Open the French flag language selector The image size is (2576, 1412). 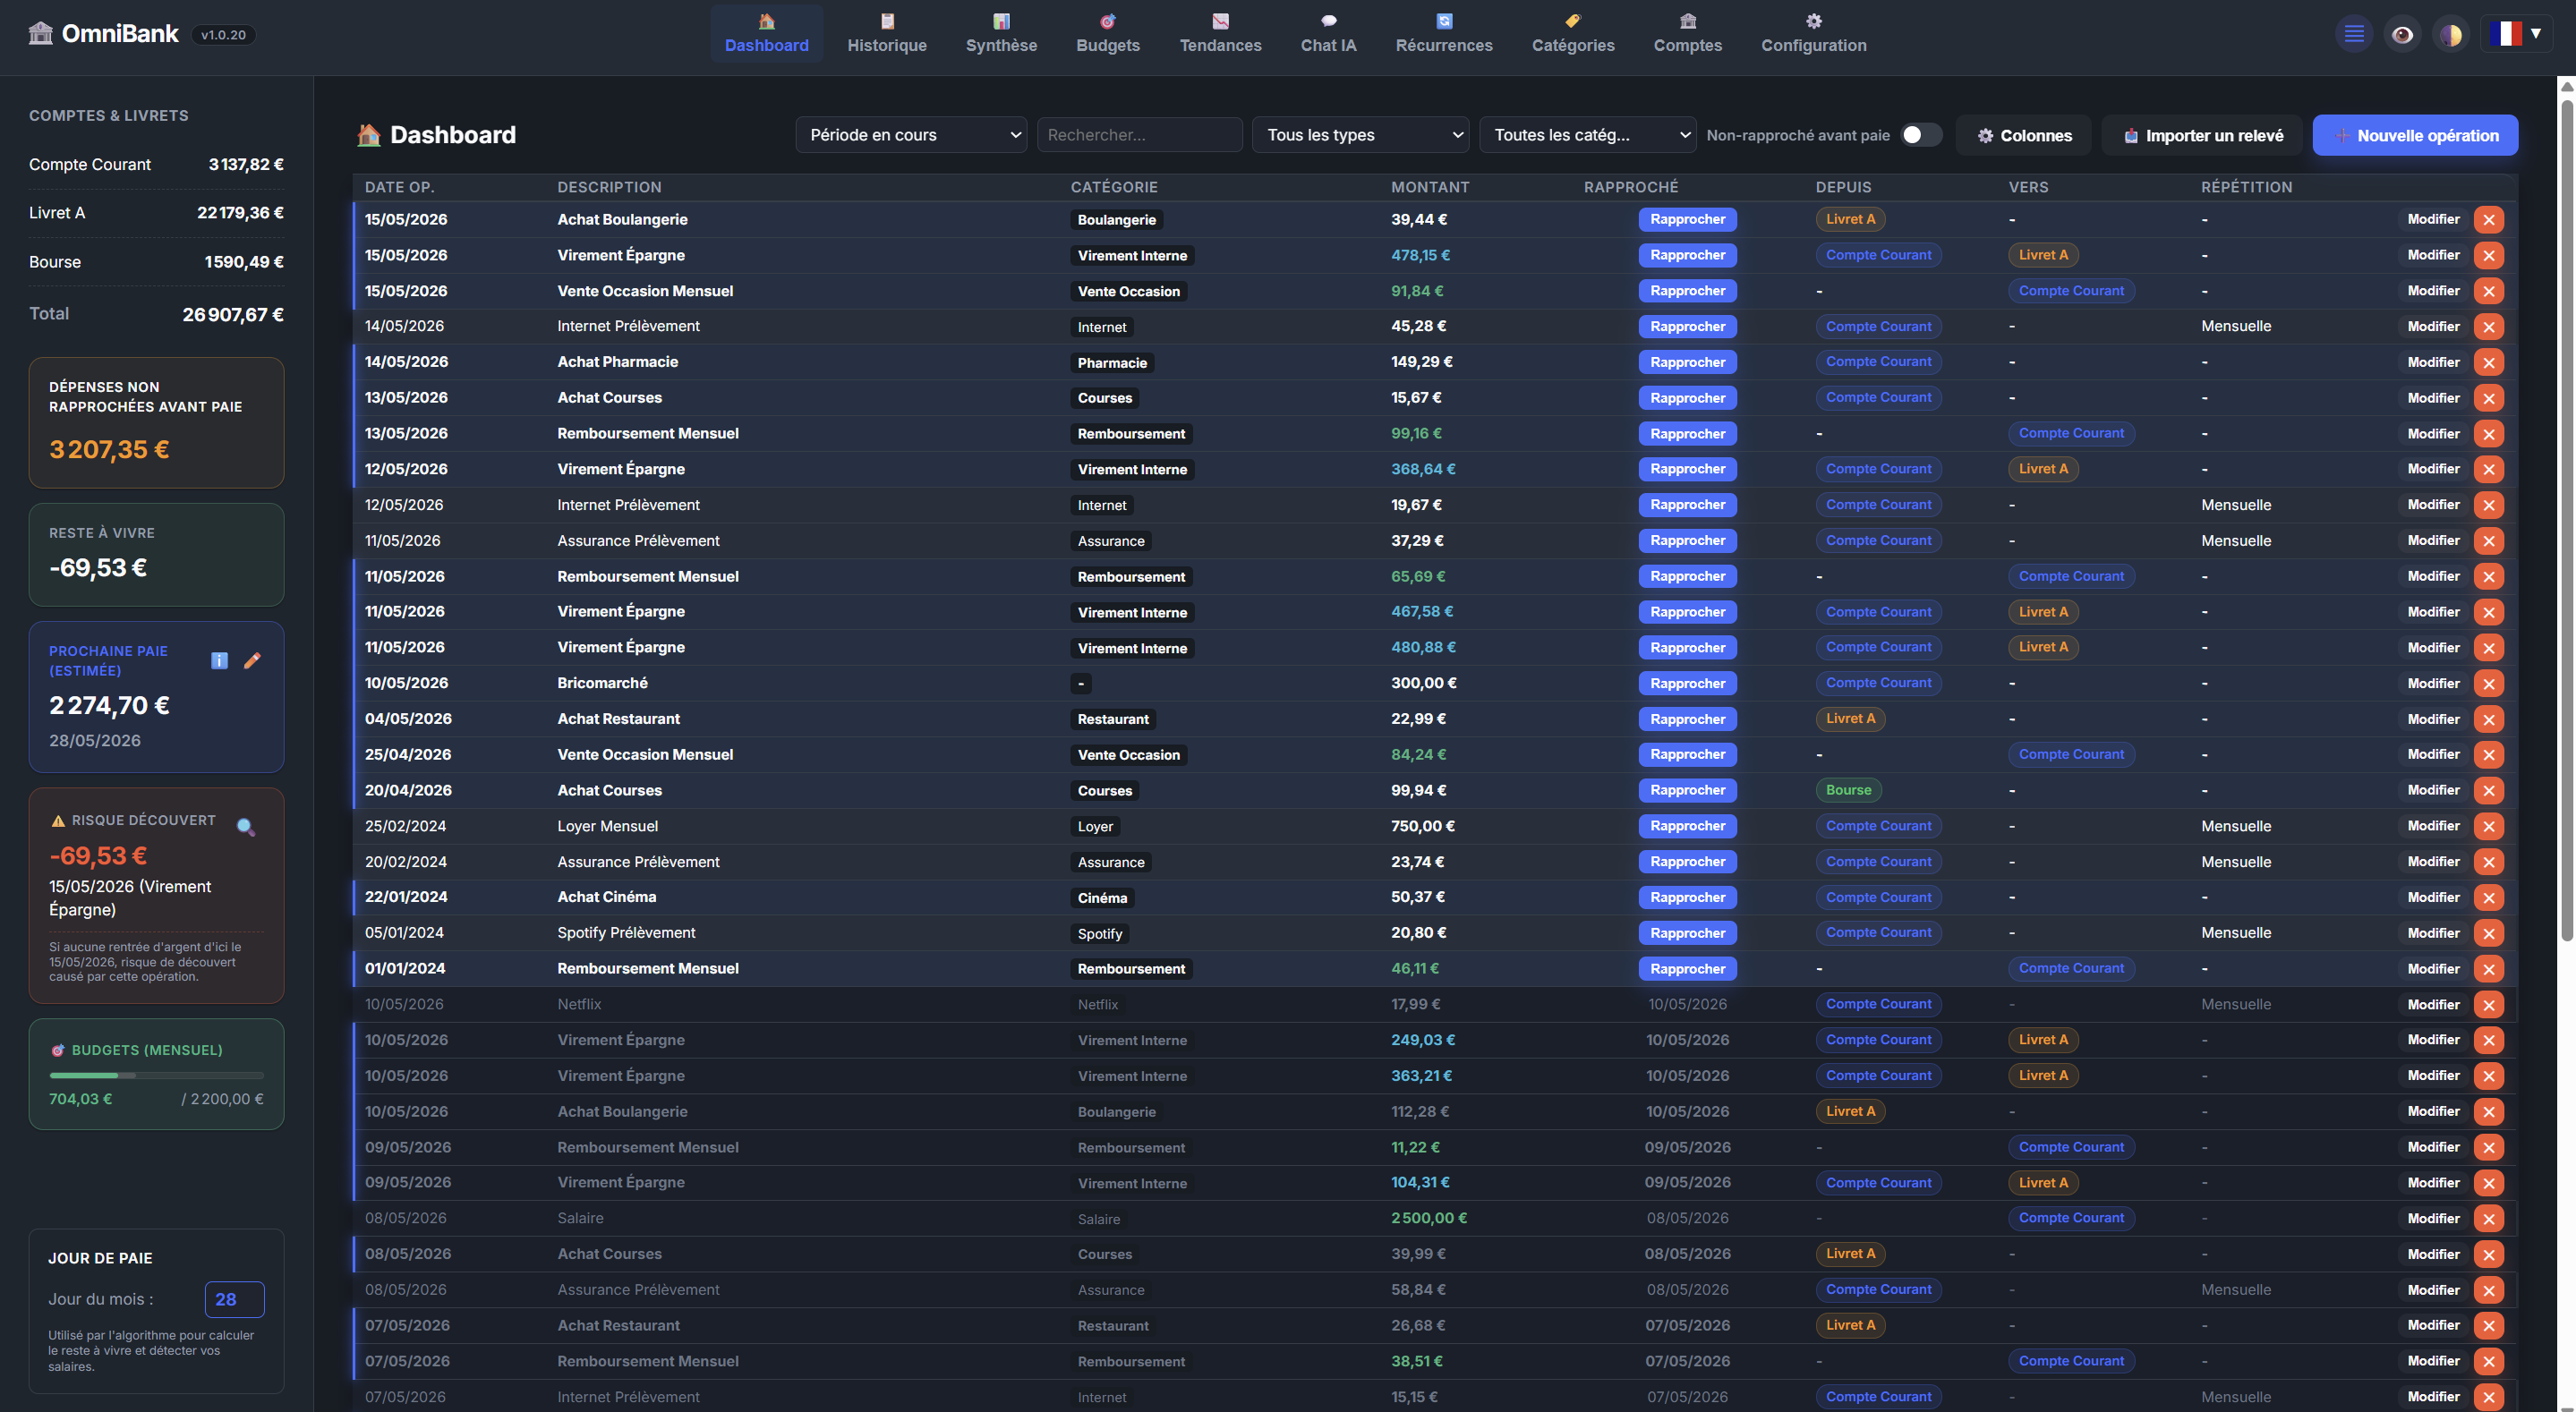2515,34
